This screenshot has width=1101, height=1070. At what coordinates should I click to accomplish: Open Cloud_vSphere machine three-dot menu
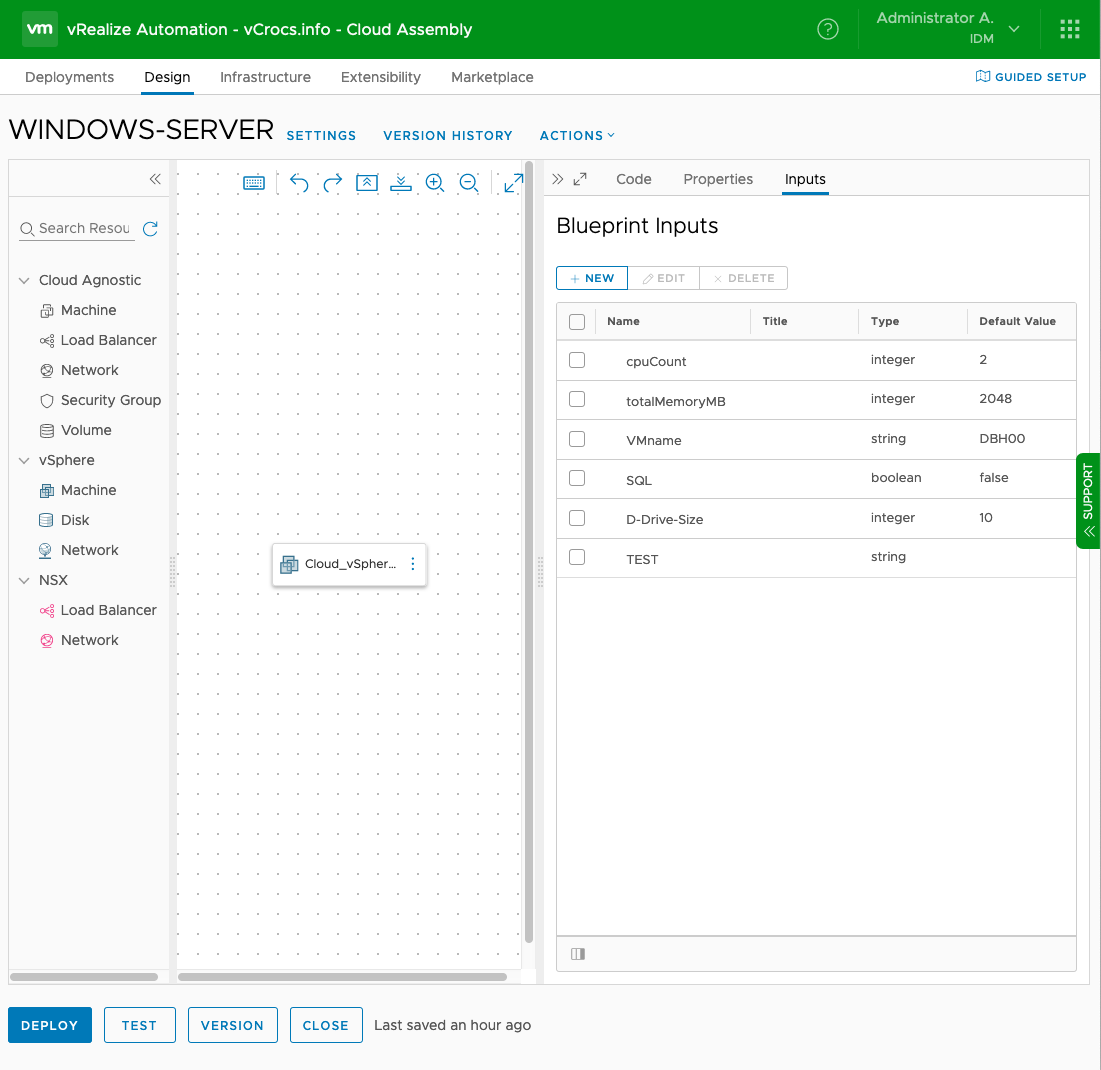click(413, 564)
